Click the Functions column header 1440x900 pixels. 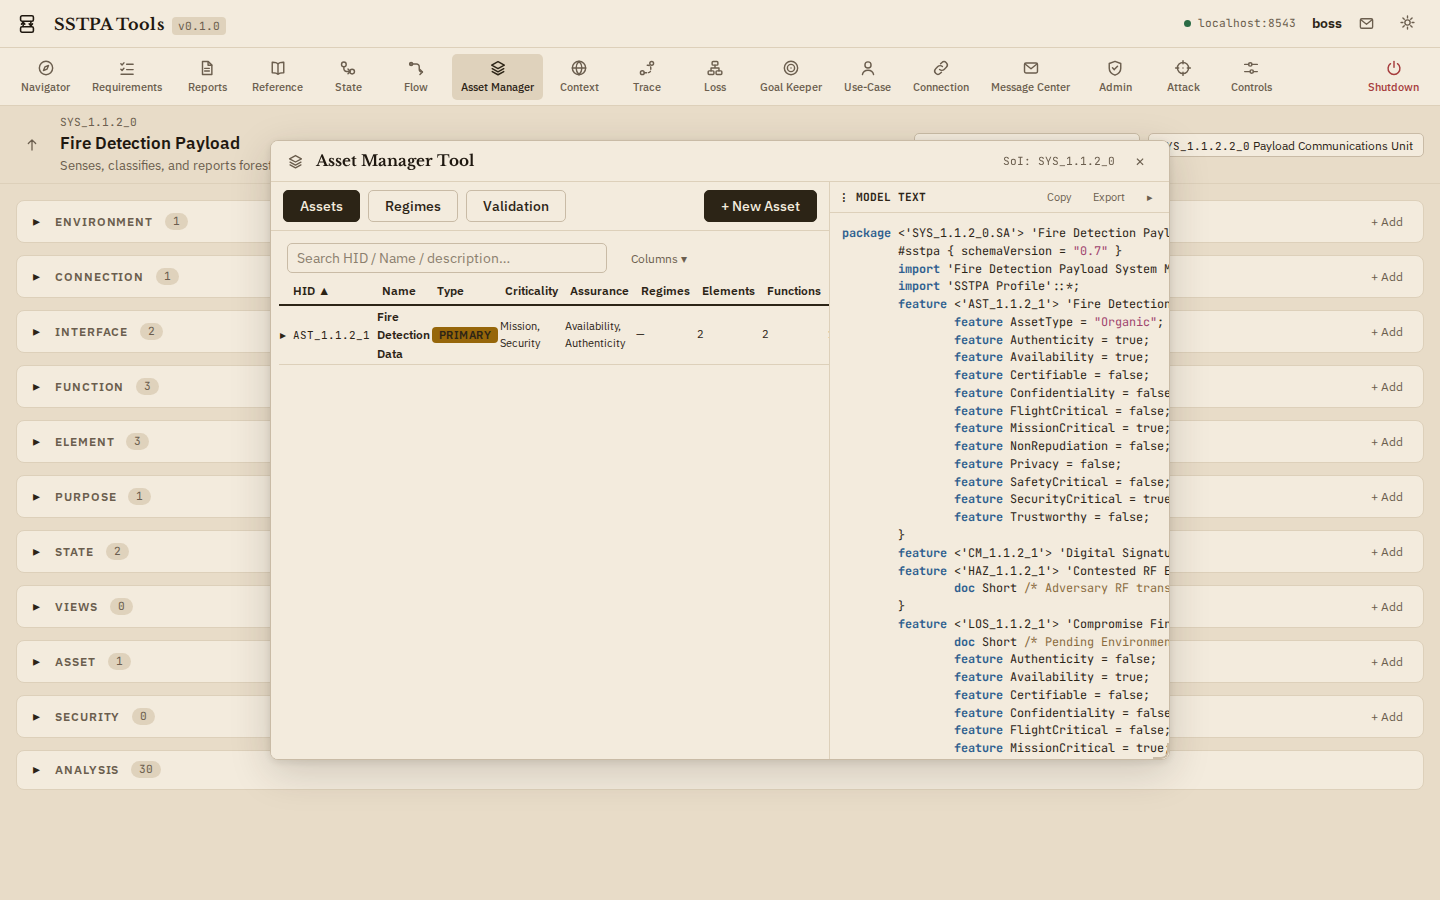tap(794, 291)
